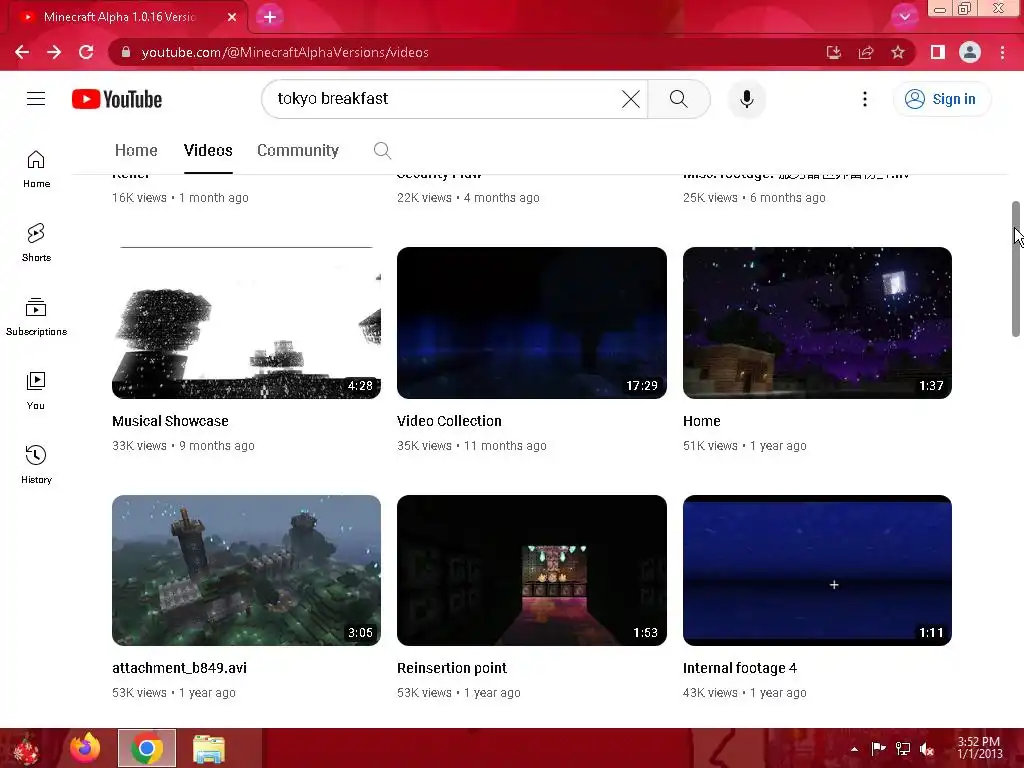The height and width of the screenshot is (768, 1024).
Task: Launch Firefox from the taskbar
Action: tap(86, 748)
